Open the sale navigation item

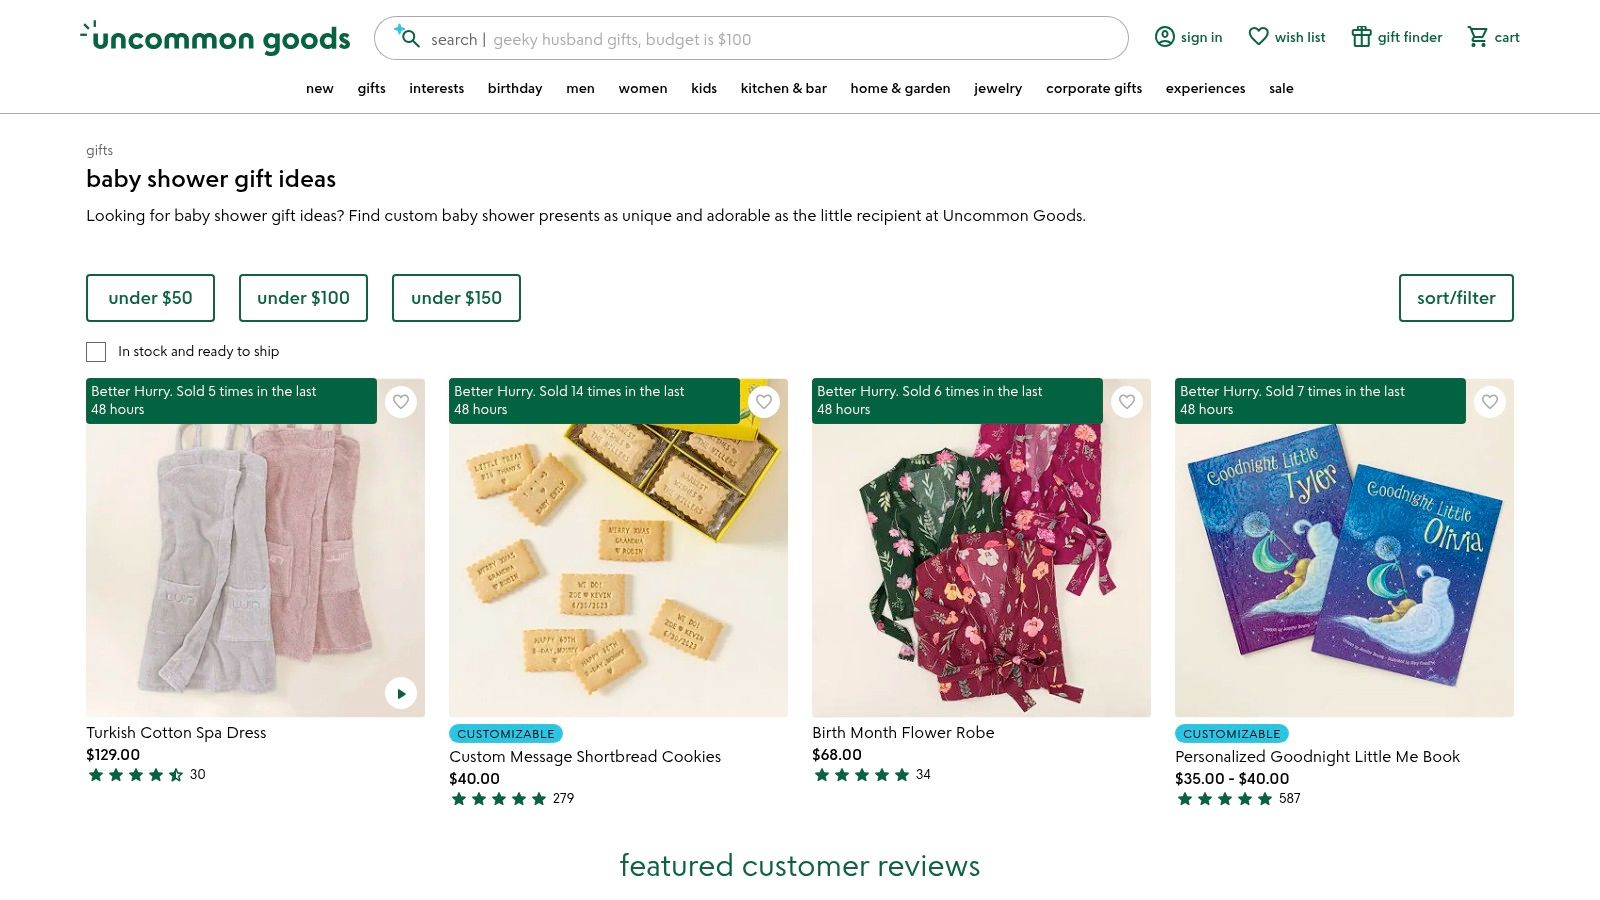(x=1281, y=88)
